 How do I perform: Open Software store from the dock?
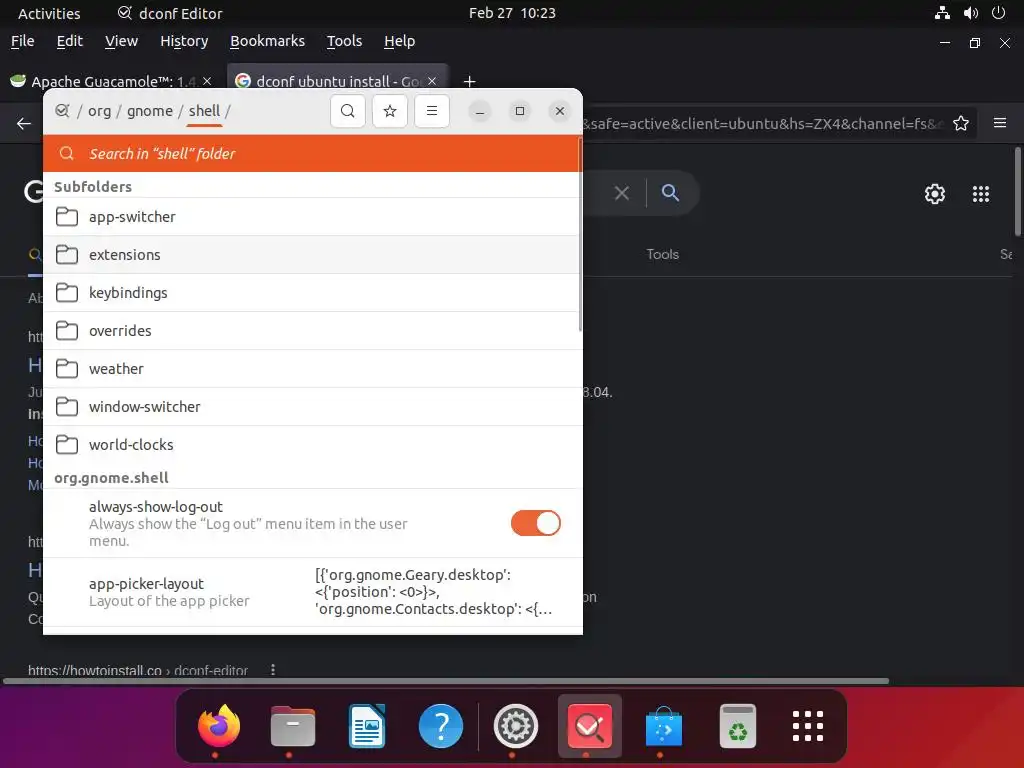click(x=664, y=726)
